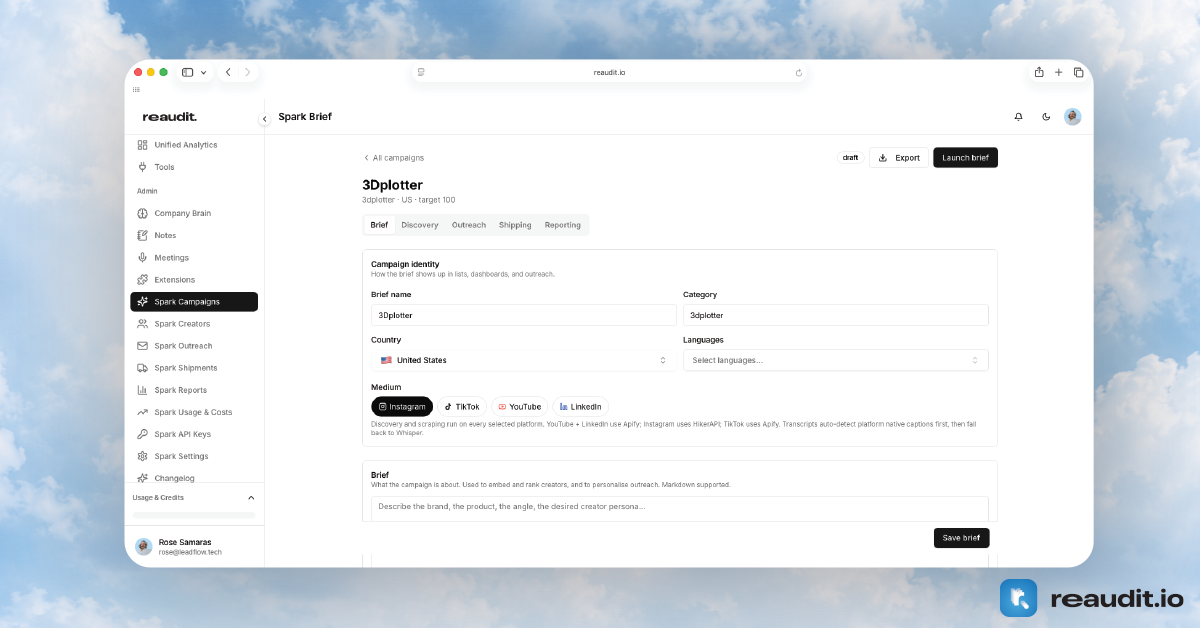The image size is (1200, 628).
Task: Open the Country dropdown
Action: pos(524,360)
